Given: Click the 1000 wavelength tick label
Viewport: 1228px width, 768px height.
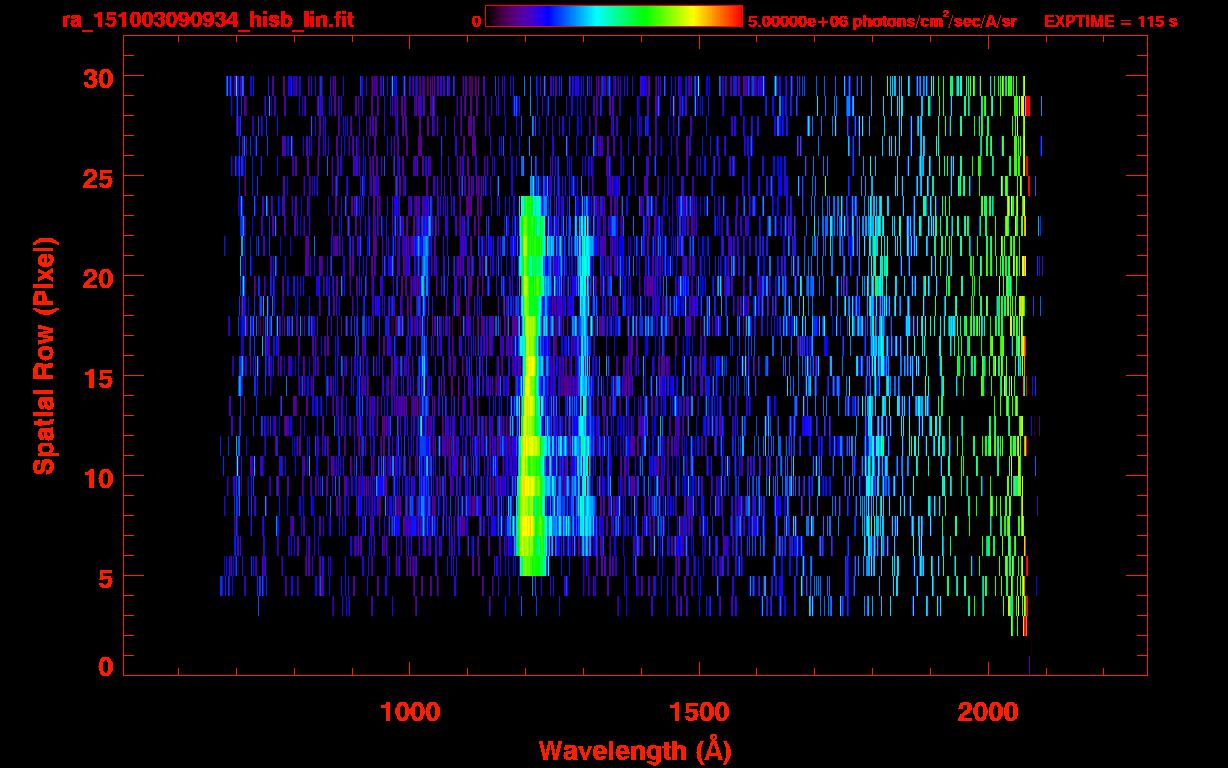Looking at the screenshot, I should (x=410, y=712).
